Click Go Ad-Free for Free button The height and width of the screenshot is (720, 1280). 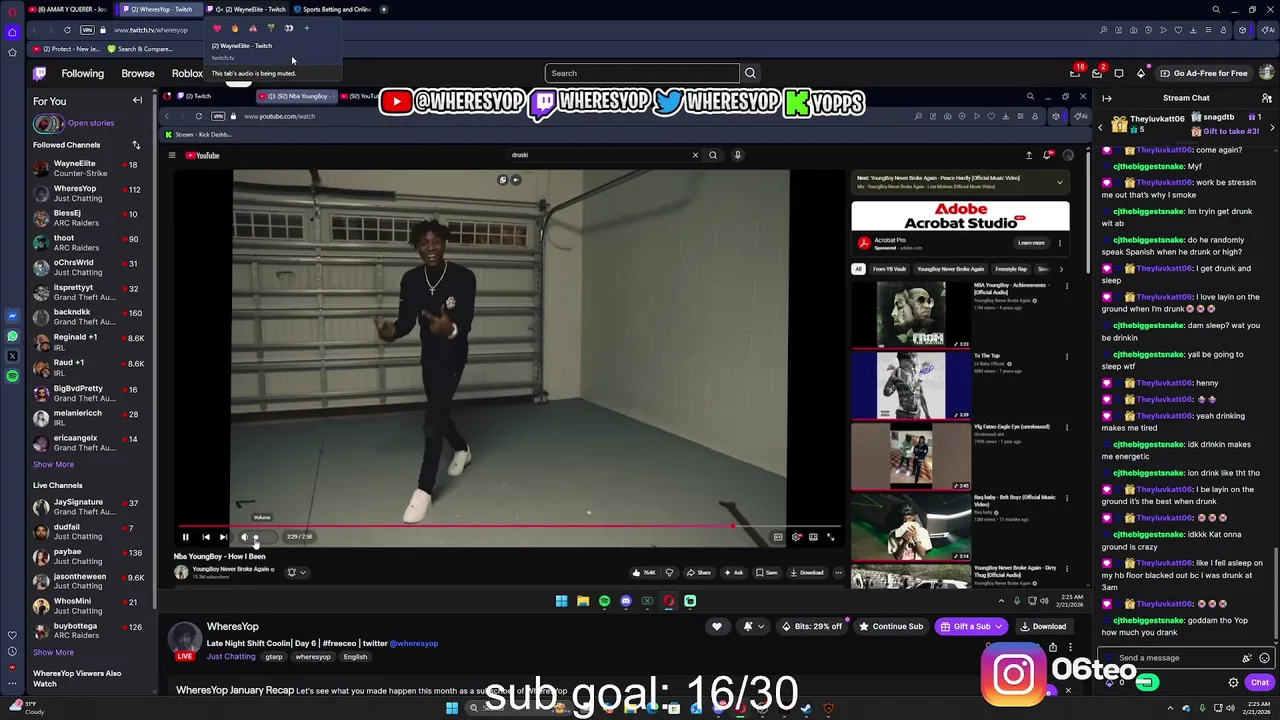(1204, 73)
